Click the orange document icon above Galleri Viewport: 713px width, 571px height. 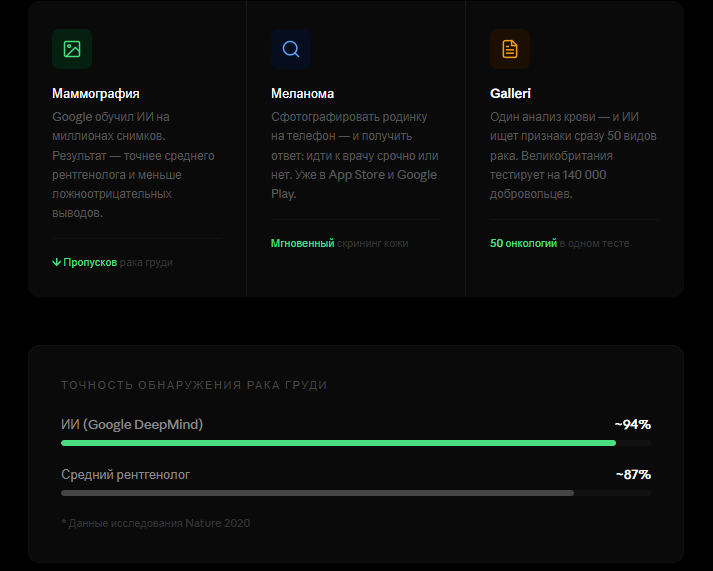510,49
